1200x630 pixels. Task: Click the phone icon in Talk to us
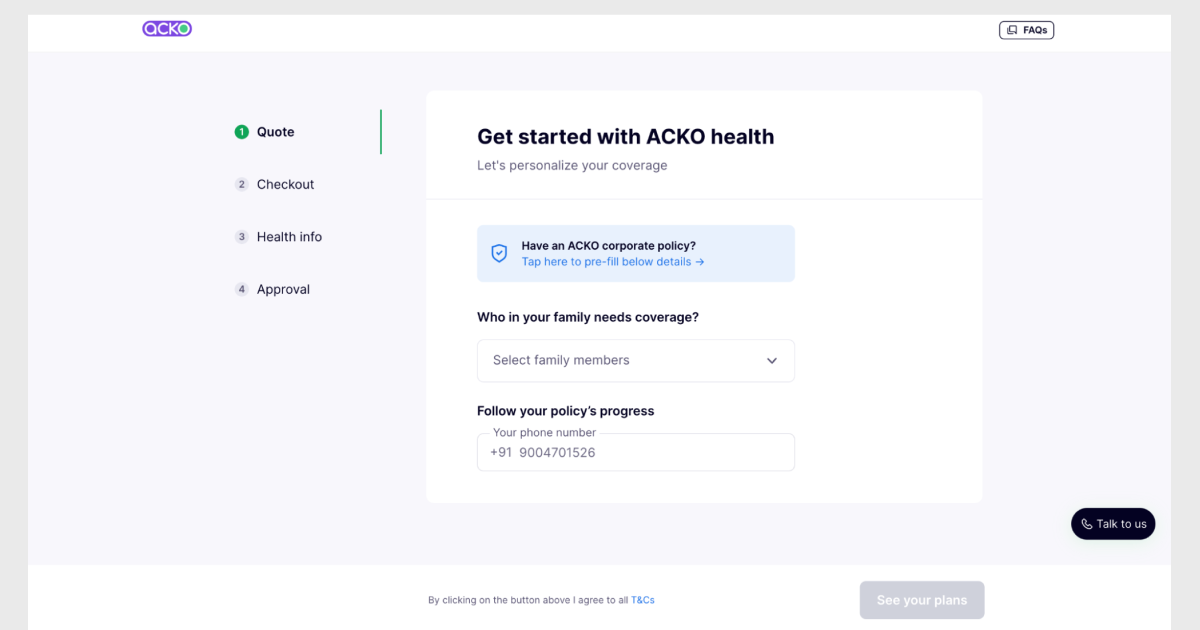(x=1086, y=523)
